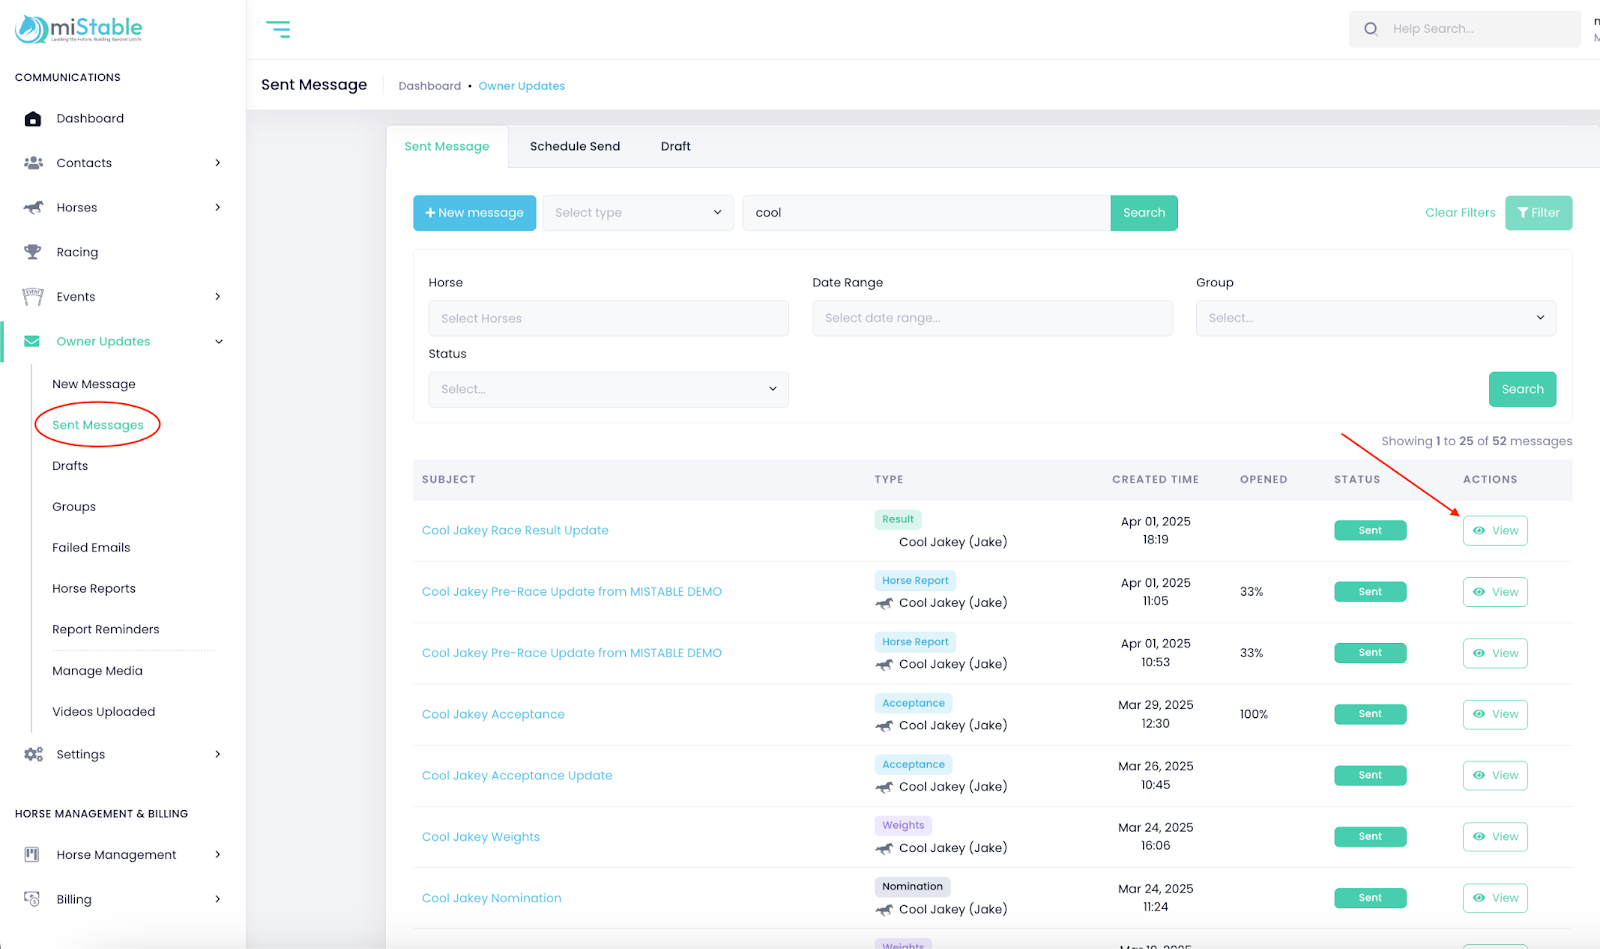Click the Horse Management icon

pyautogui.click(x=33, y=855)
